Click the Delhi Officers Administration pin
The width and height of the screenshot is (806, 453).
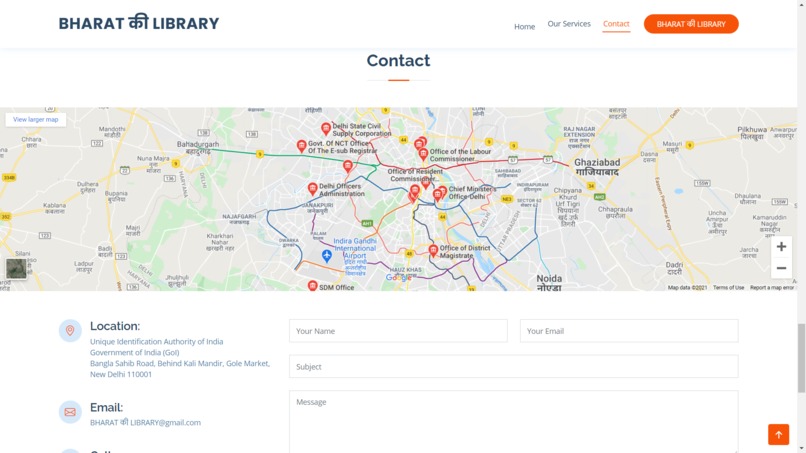pos(312,189)
